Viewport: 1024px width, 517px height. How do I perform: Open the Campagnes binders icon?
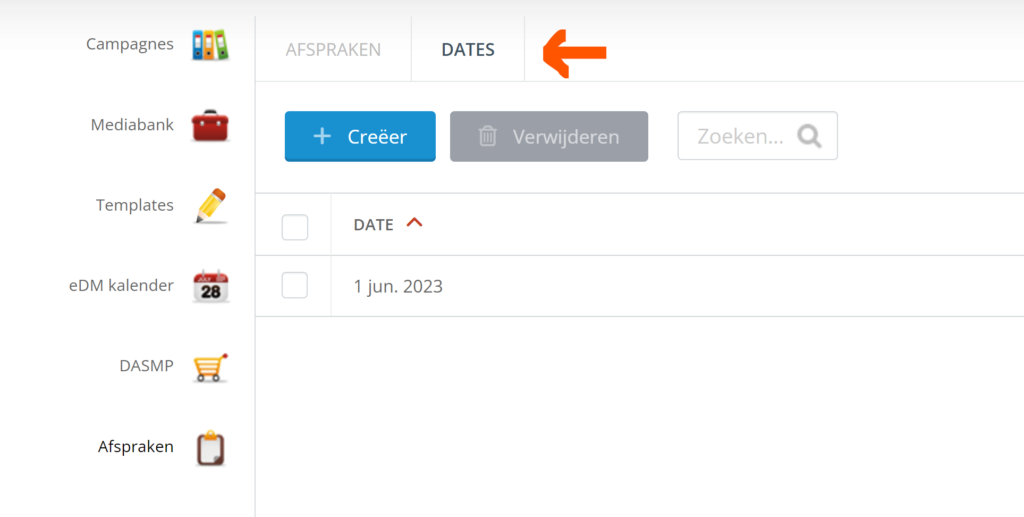pyautogui.click(x=210, y=45)
